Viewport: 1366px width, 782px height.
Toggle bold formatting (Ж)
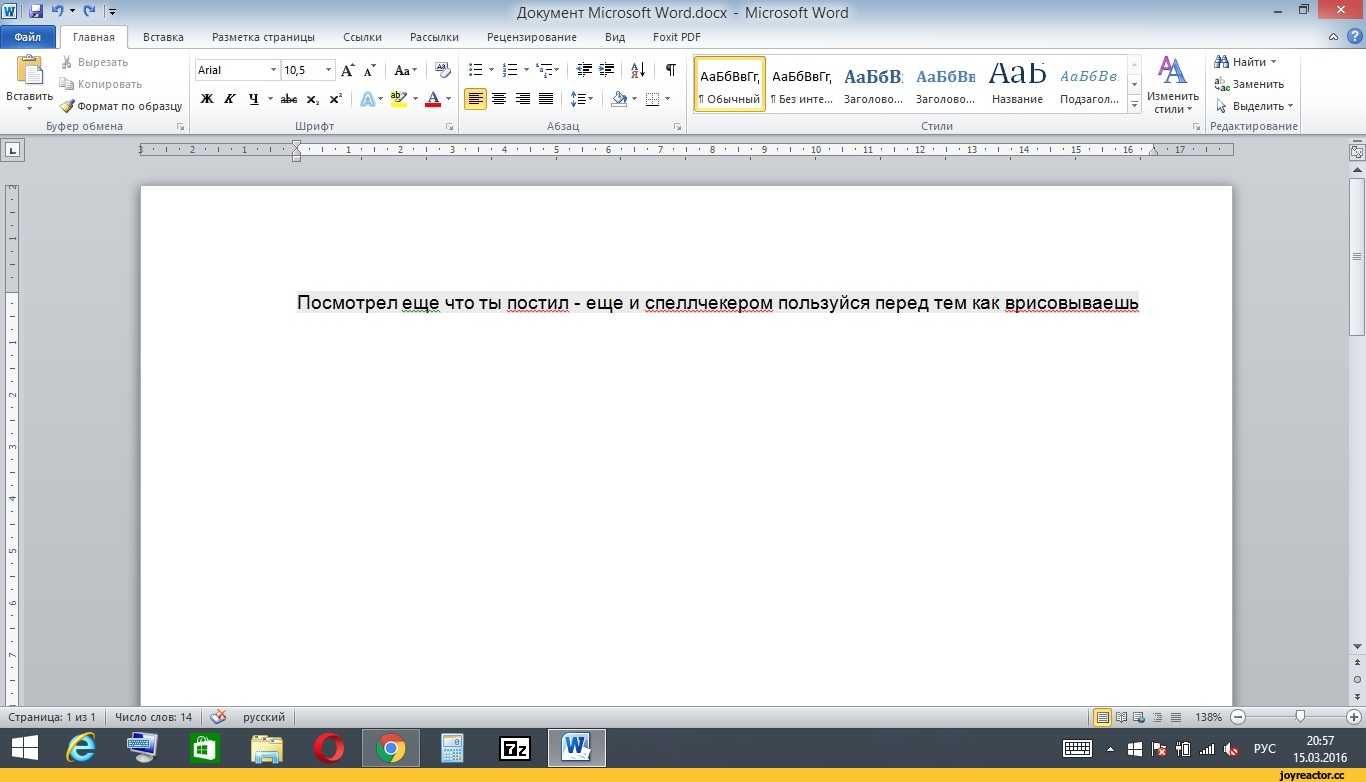tap(207, 99)
